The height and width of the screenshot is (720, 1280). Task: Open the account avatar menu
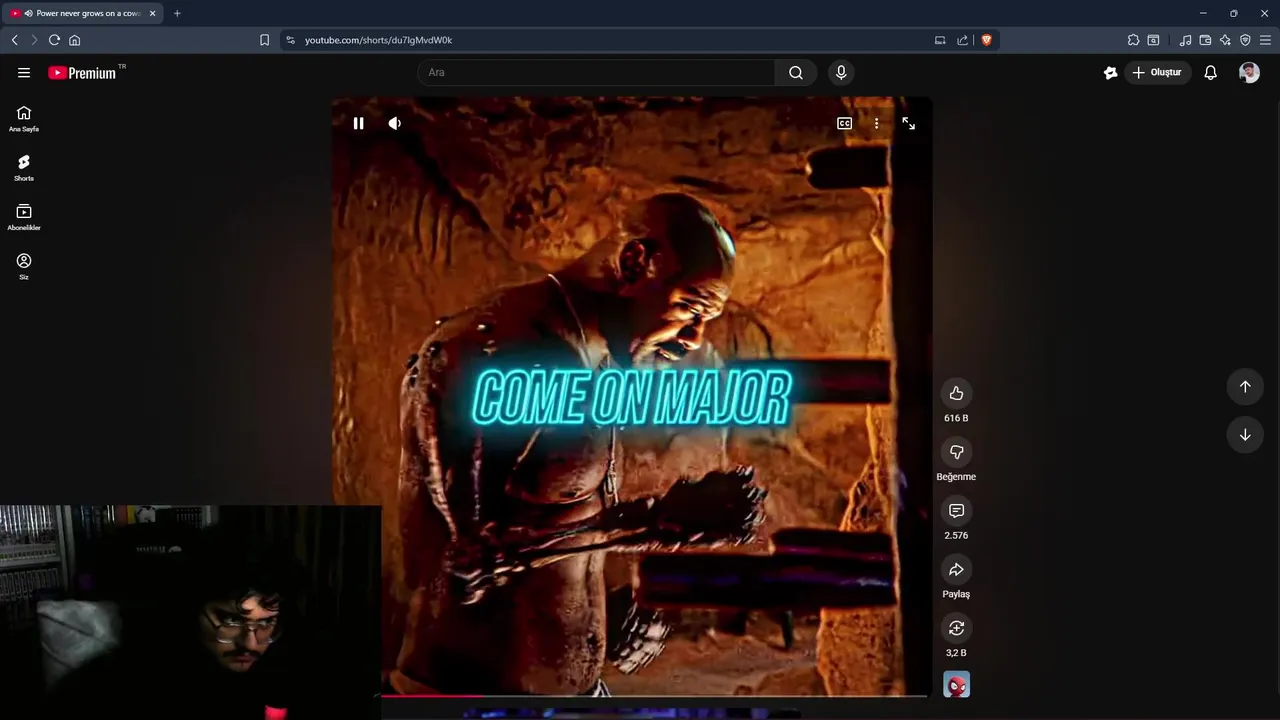coord(1249,72)
